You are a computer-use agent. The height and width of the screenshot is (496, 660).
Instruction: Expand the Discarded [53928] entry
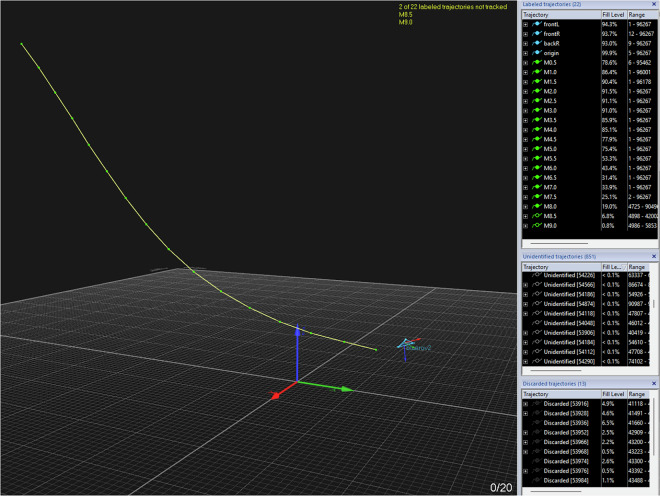[x=525, y=413]
